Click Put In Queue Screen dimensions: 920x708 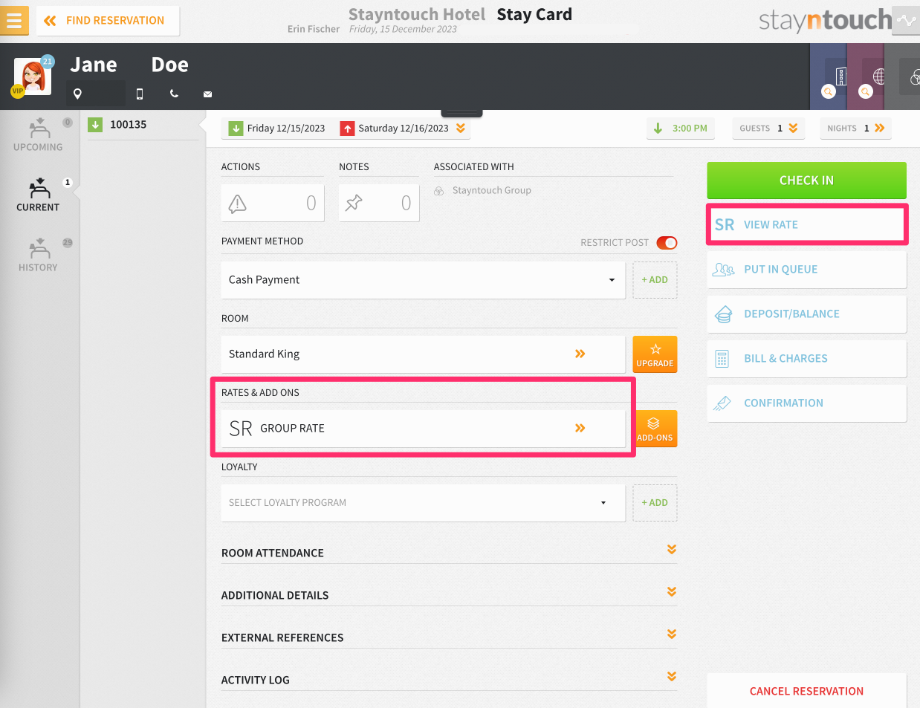point(806,269)
